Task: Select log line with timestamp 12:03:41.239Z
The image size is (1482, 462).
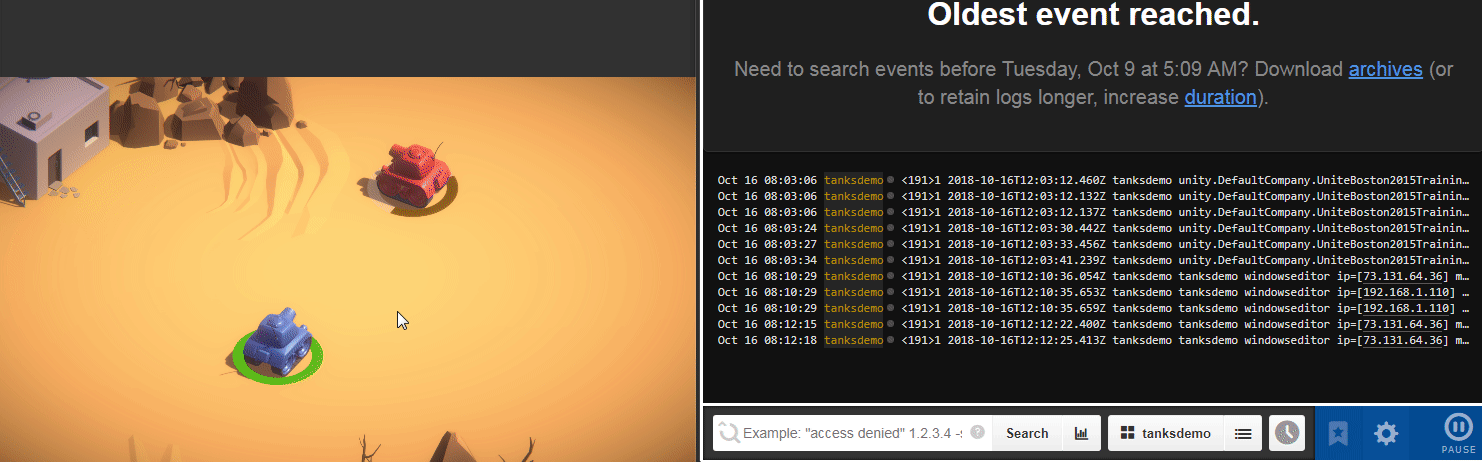Action: click(x=1094, y=260)
